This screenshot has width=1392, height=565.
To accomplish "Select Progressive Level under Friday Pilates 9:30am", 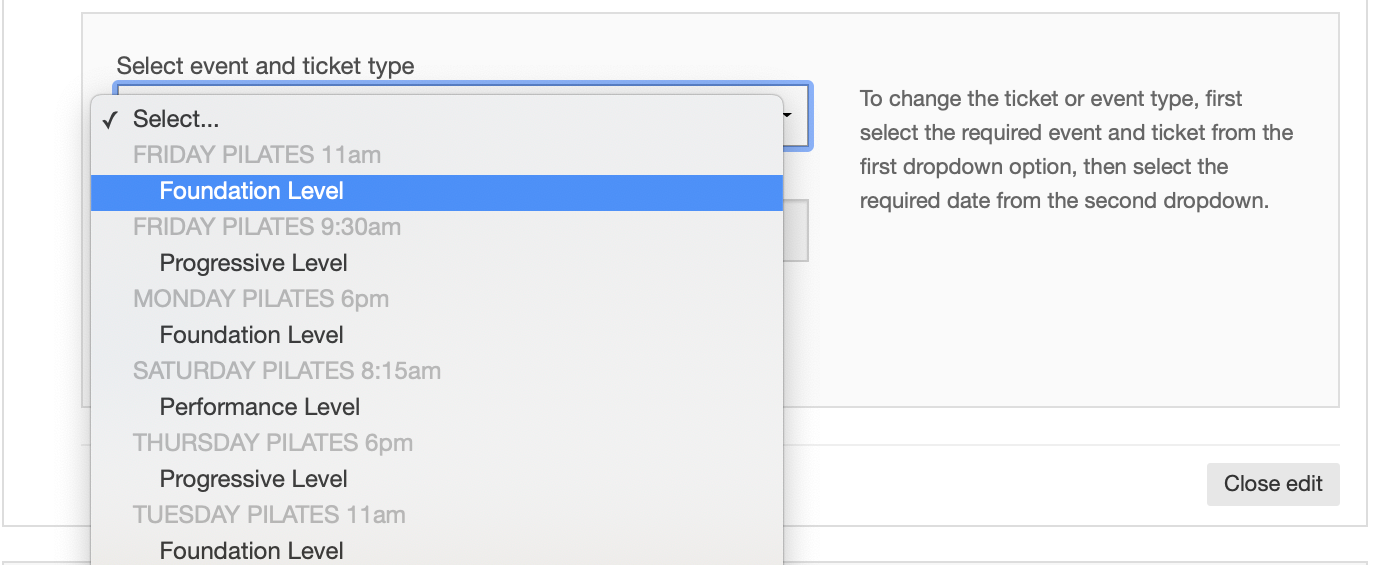I will [253, 263].
